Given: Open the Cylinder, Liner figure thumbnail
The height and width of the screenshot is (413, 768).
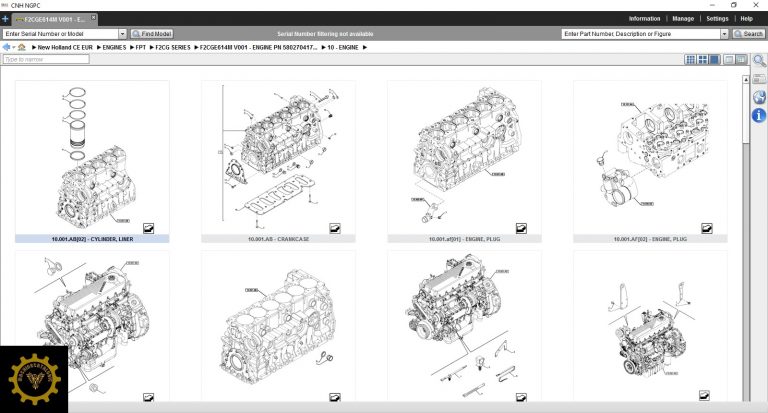Looking at the screenshot, I should 92,158.
